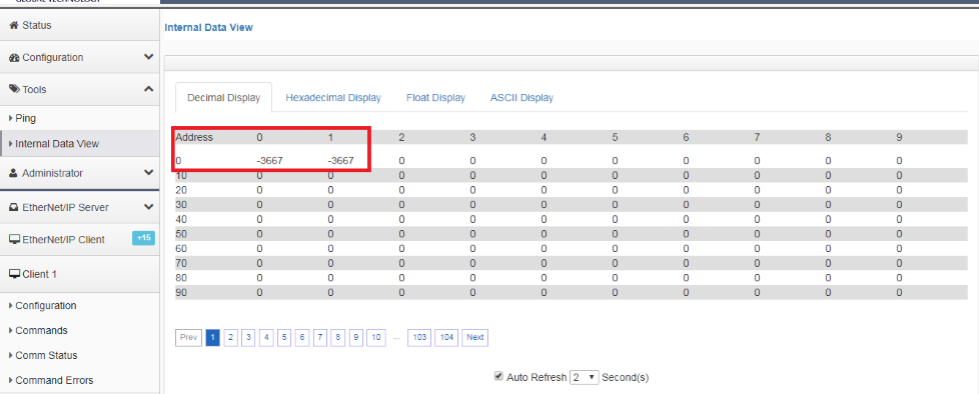
Task: Go to page 103
Action: (x=420, y=337)
